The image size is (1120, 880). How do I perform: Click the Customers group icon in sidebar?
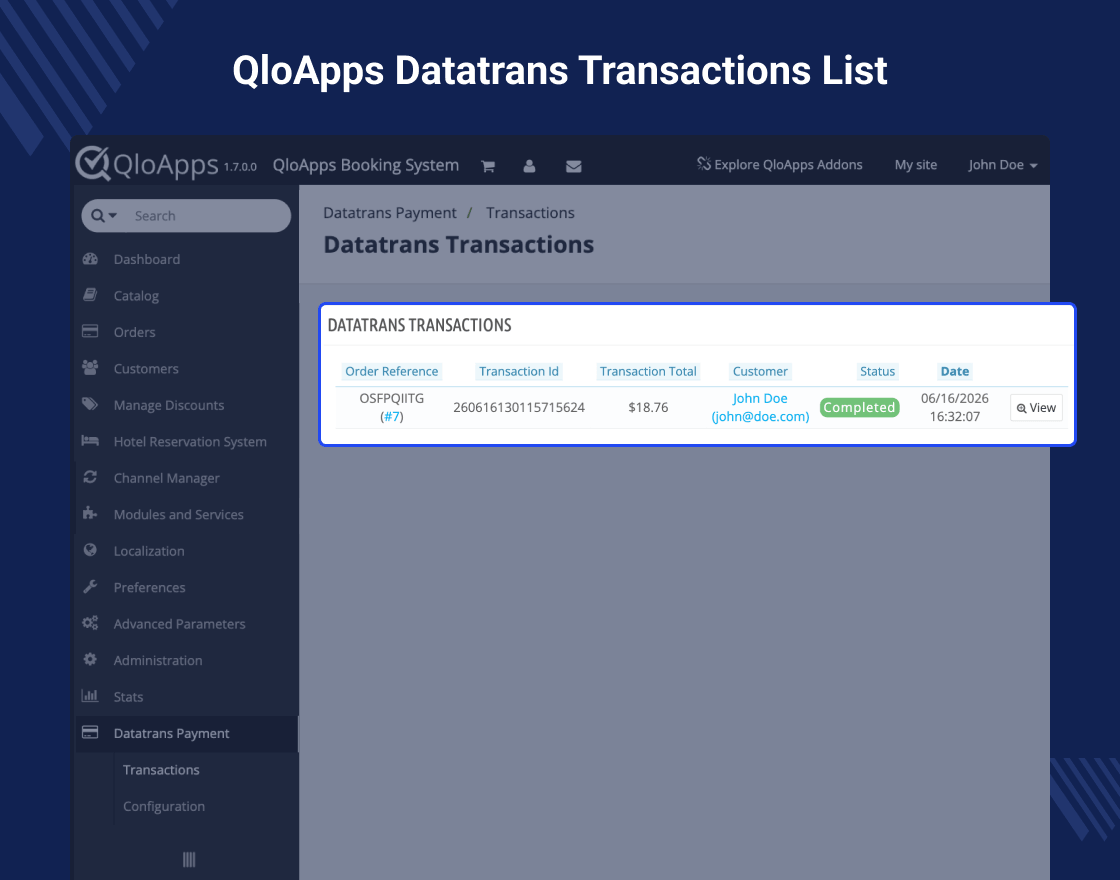(90, 368)
